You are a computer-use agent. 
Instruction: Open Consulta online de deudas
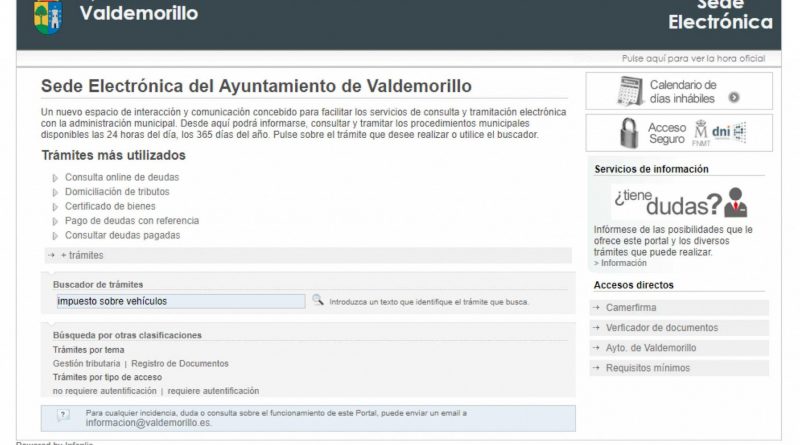pyautogui.click(x=122, y=177)
